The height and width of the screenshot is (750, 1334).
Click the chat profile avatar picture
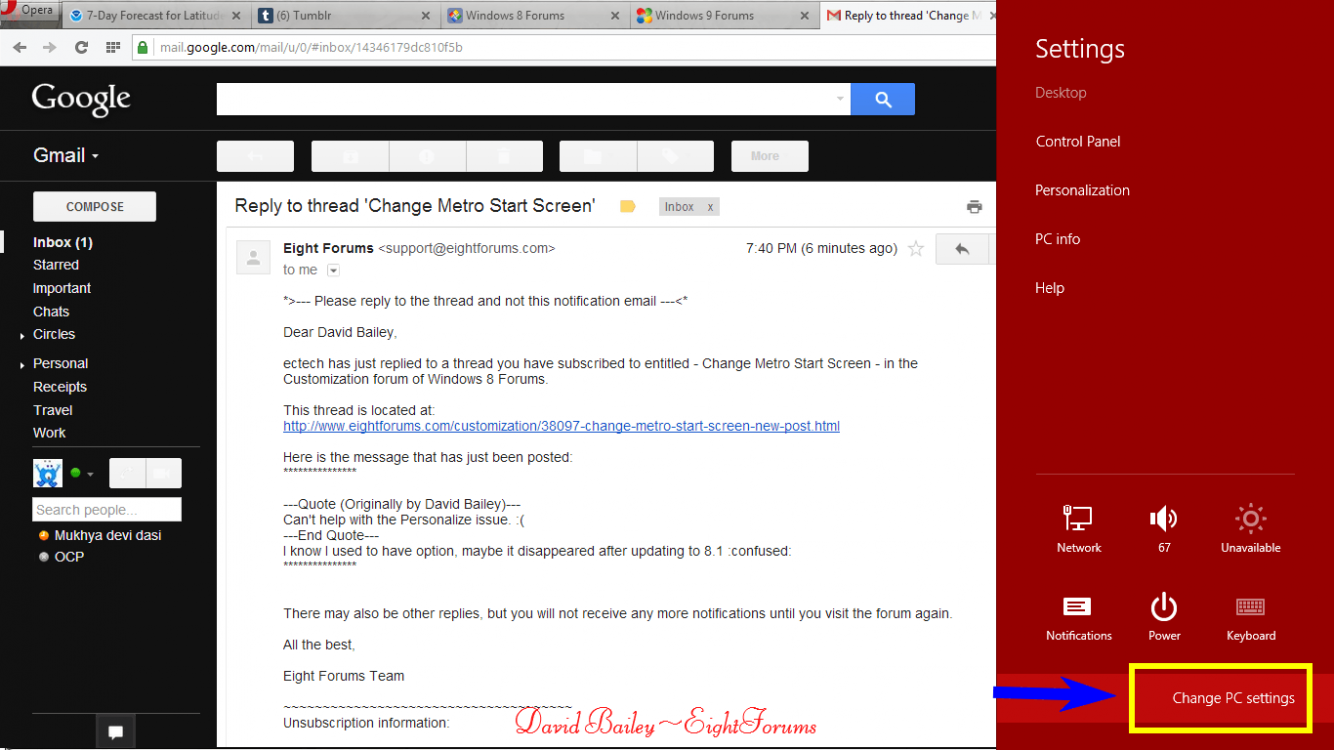(x=47, y=473)
